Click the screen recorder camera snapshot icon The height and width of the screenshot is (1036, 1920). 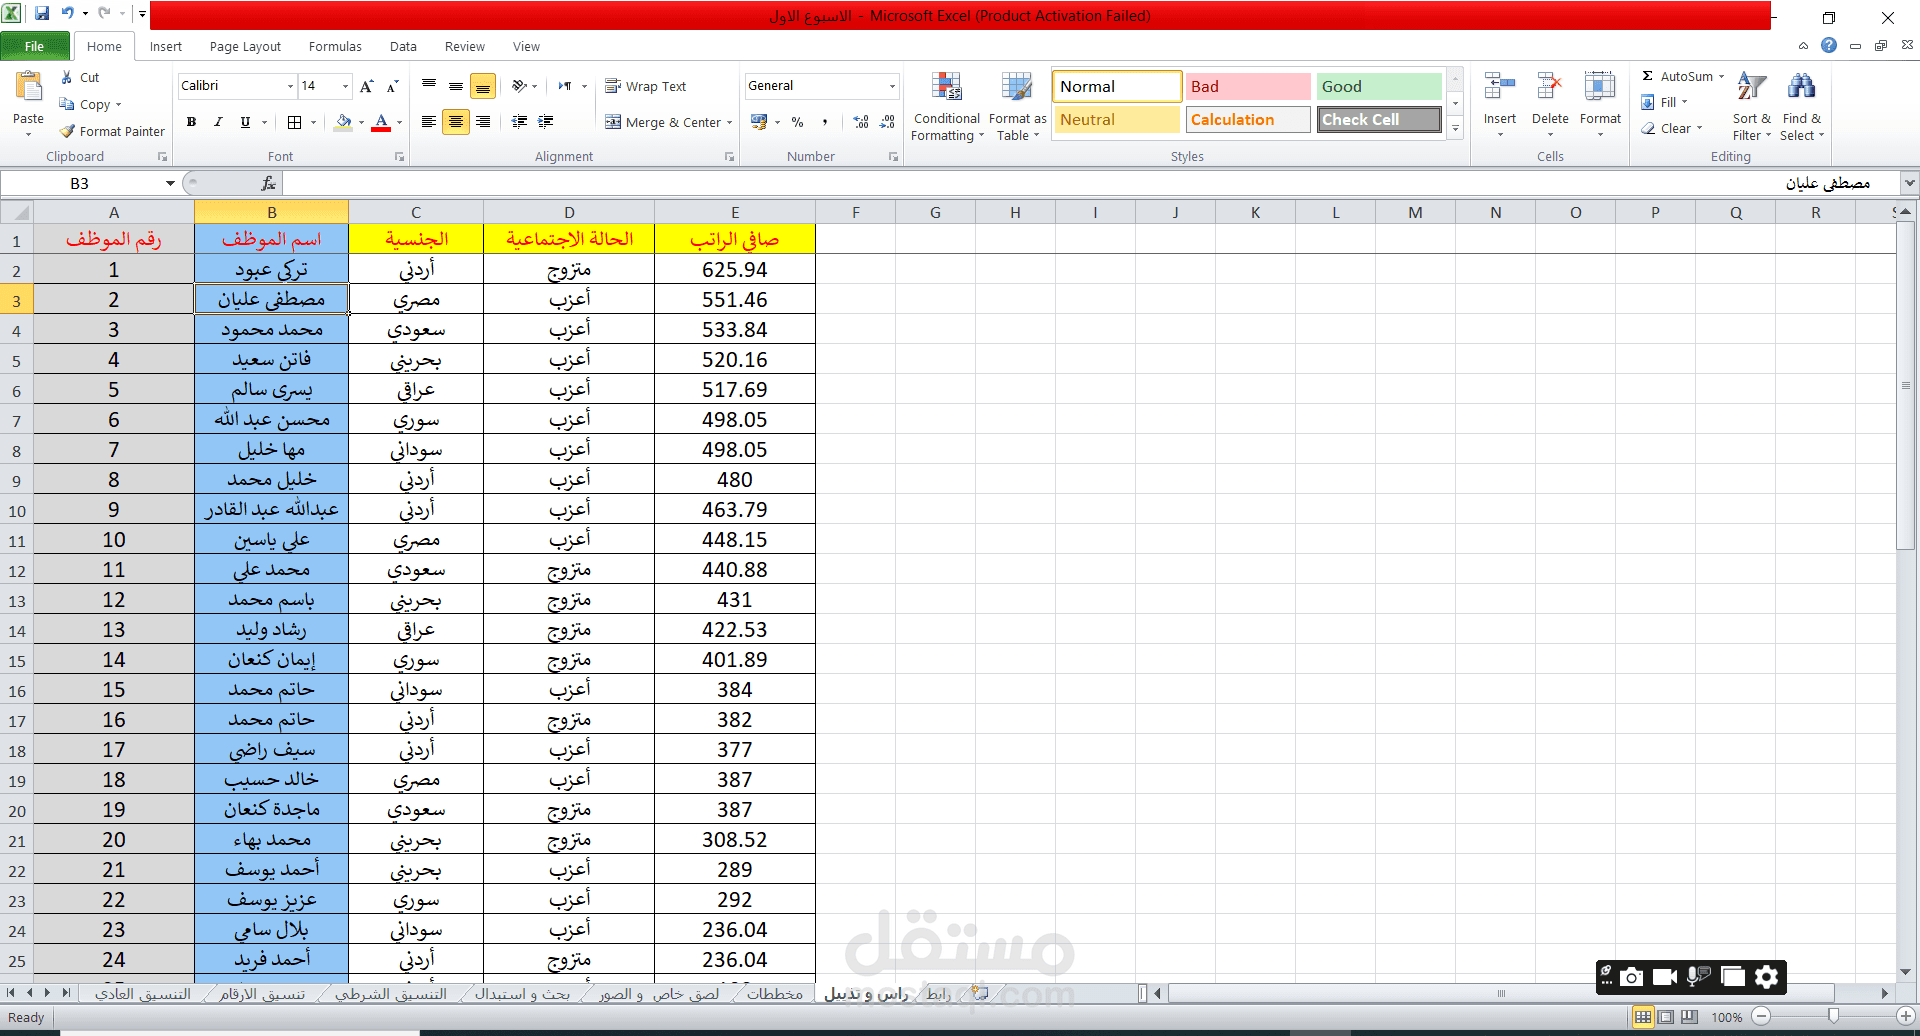coord(1632,977)
